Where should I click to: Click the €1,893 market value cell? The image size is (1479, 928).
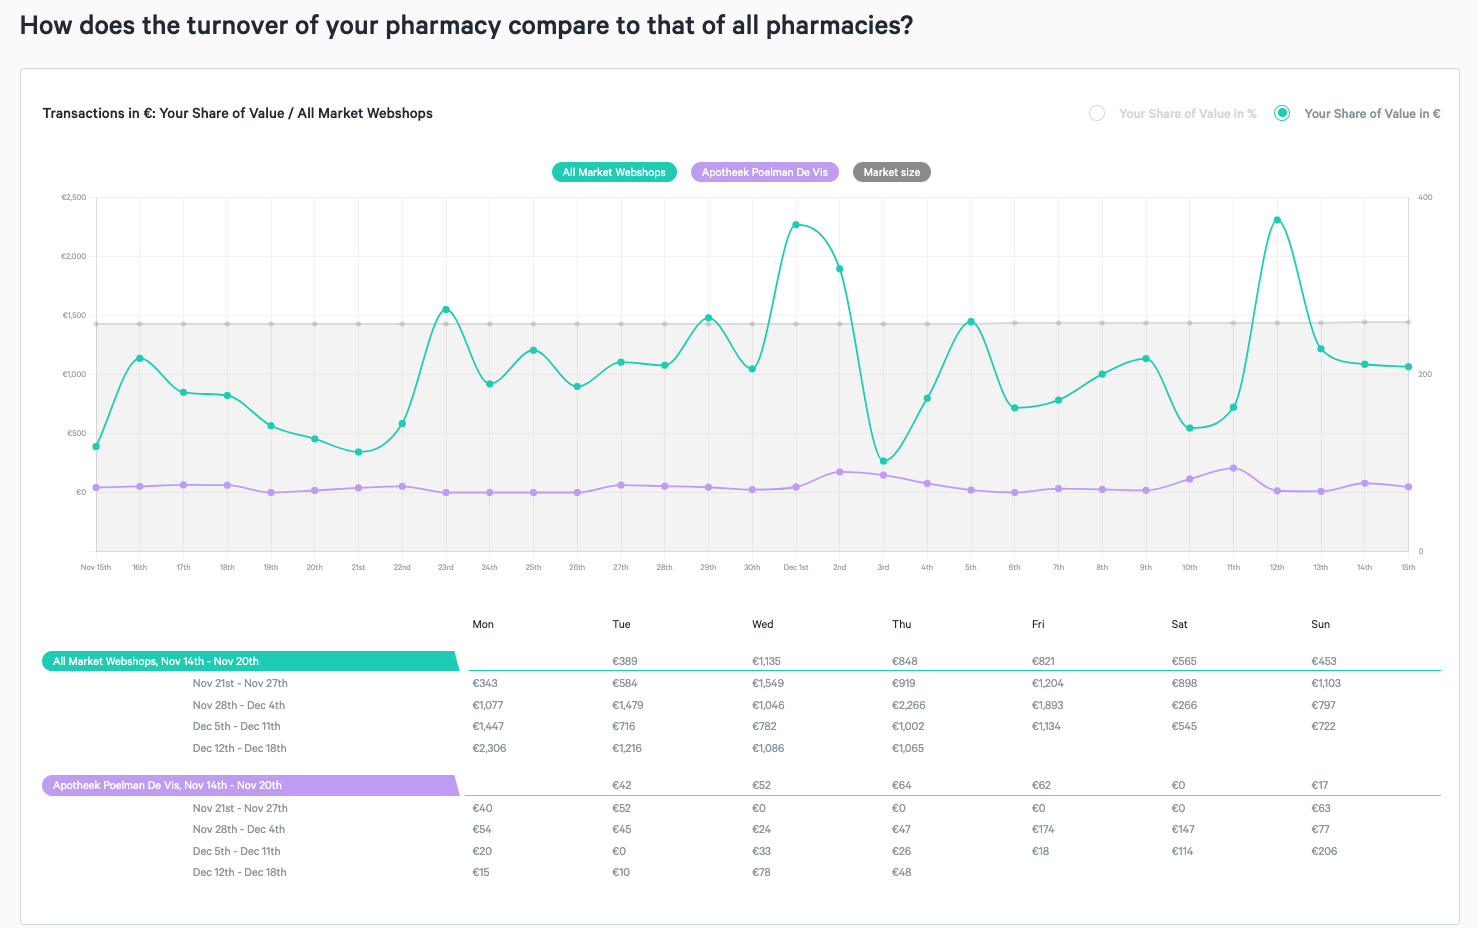click(x=1048, y=705)
